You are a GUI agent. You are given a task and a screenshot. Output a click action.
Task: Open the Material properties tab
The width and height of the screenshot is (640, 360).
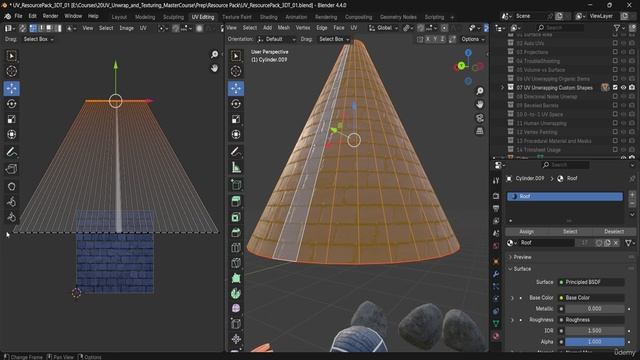(496, 336)
